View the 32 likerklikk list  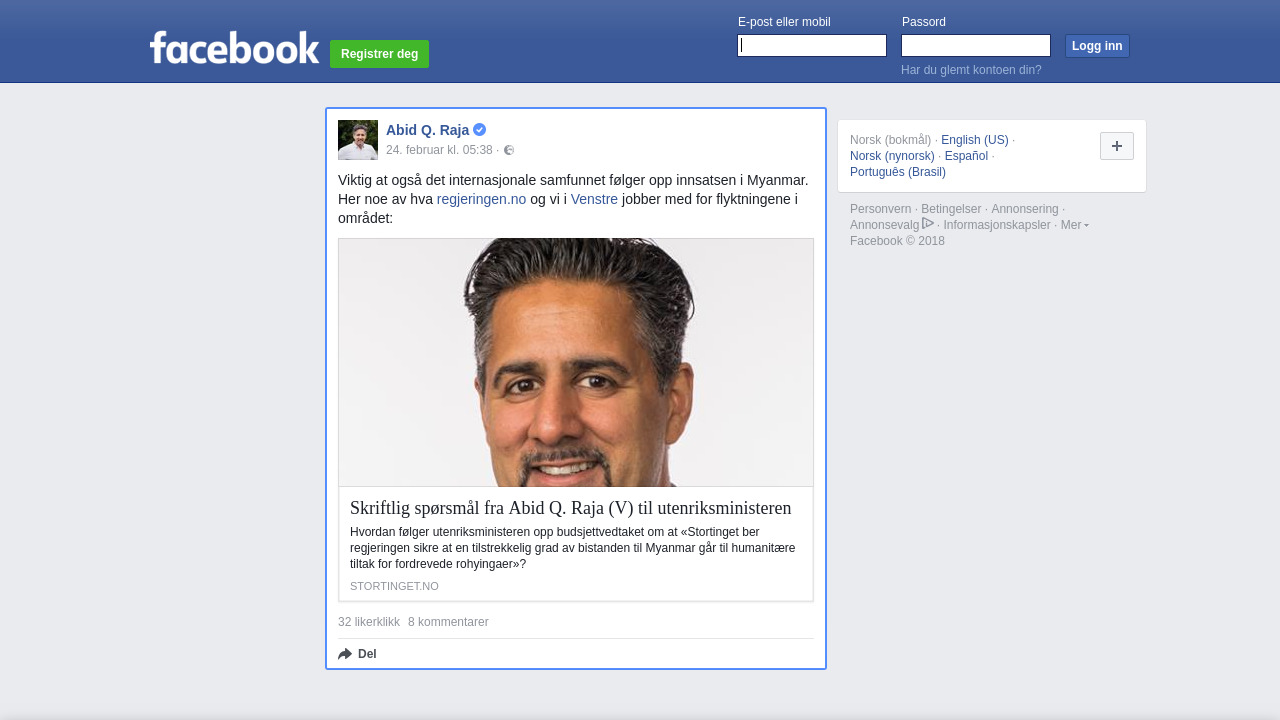coord(369,622)
